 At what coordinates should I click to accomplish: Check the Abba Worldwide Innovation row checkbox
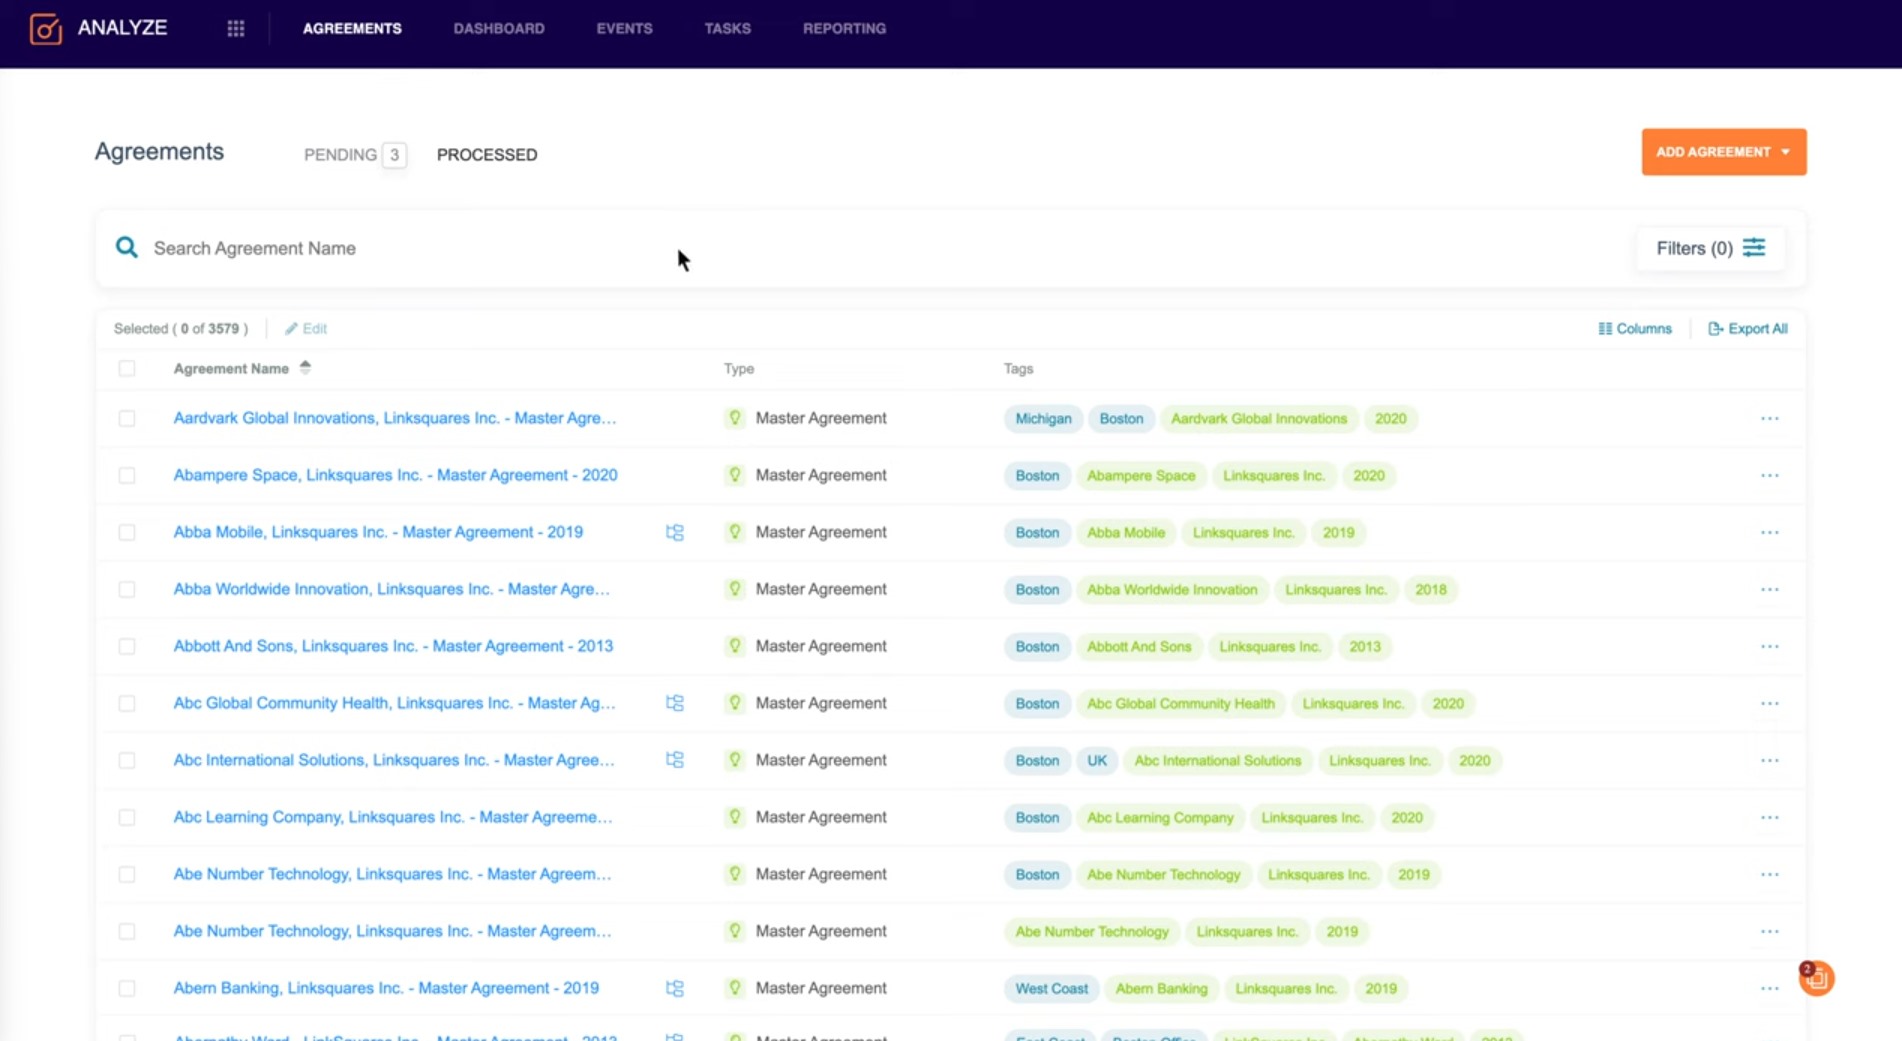click(x=127, y=589)
